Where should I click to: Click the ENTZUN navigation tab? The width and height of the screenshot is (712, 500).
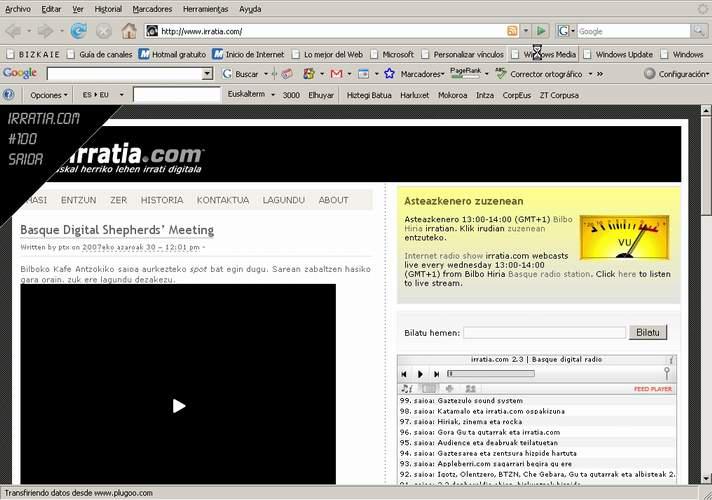click(79, 200)
